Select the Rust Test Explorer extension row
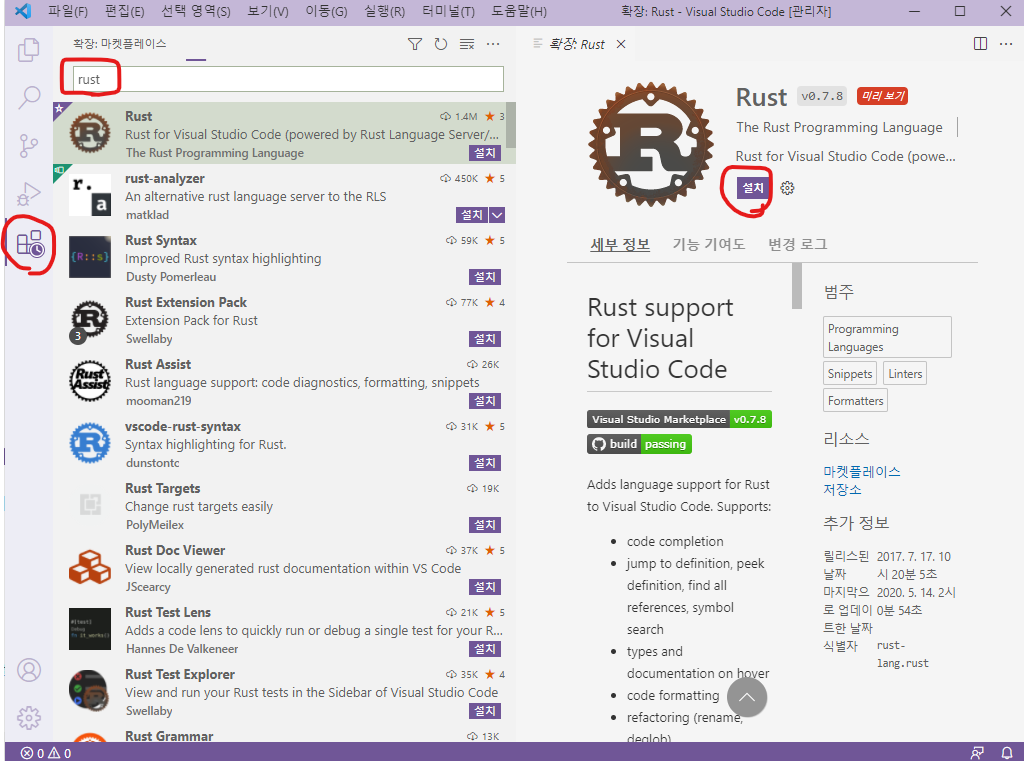1024x761 pixels. pyautogui.click(x=284, y=692)
